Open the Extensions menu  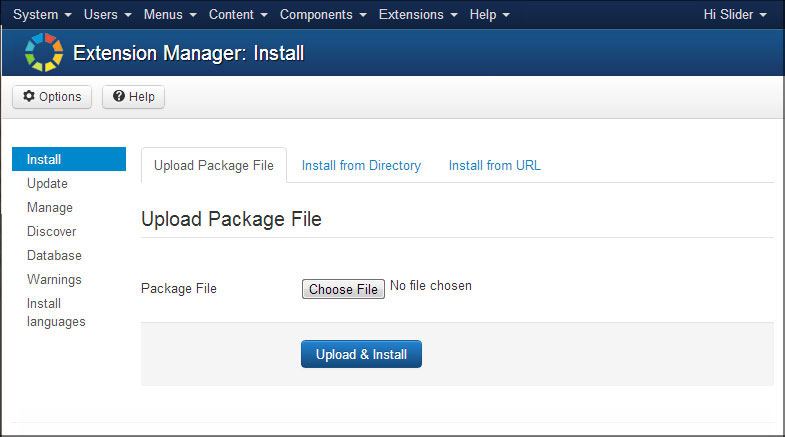[418, 15]
